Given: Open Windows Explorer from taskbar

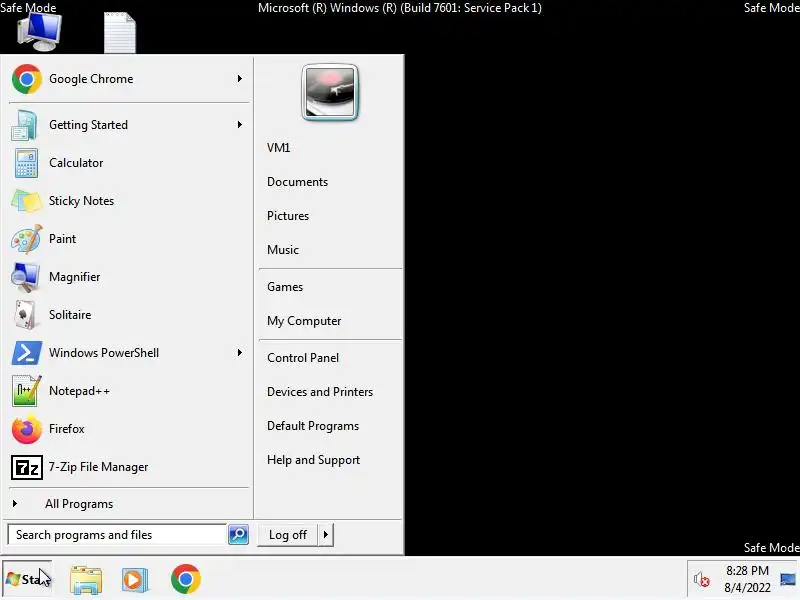Looking at the screenshot, I should point(86,580).
